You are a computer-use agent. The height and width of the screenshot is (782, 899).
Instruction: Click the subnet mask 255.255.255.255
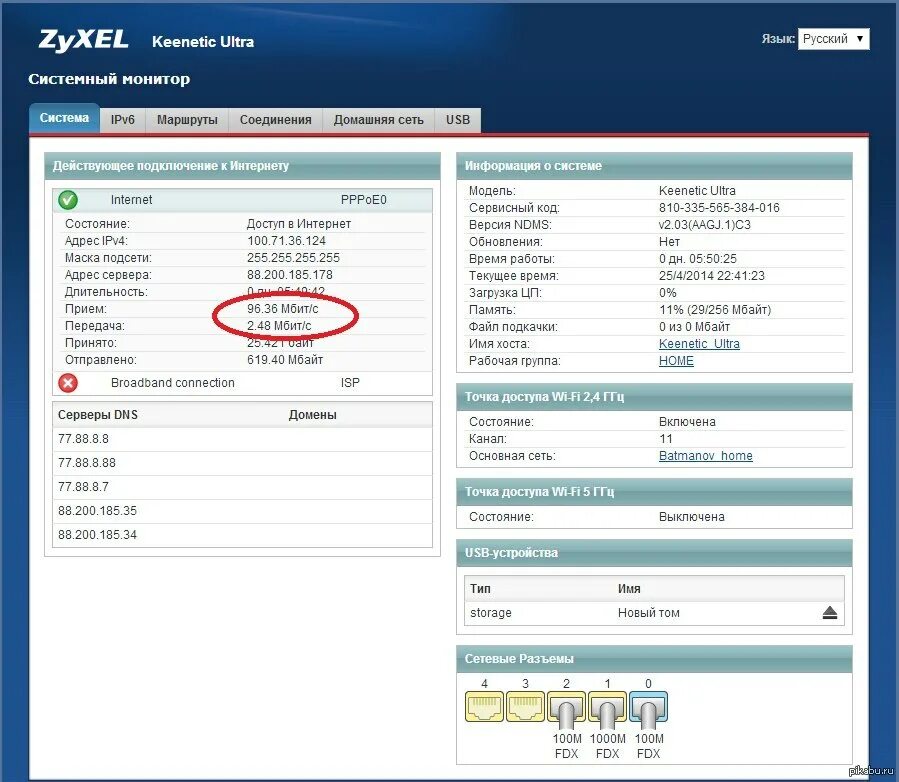coord(293,258)
